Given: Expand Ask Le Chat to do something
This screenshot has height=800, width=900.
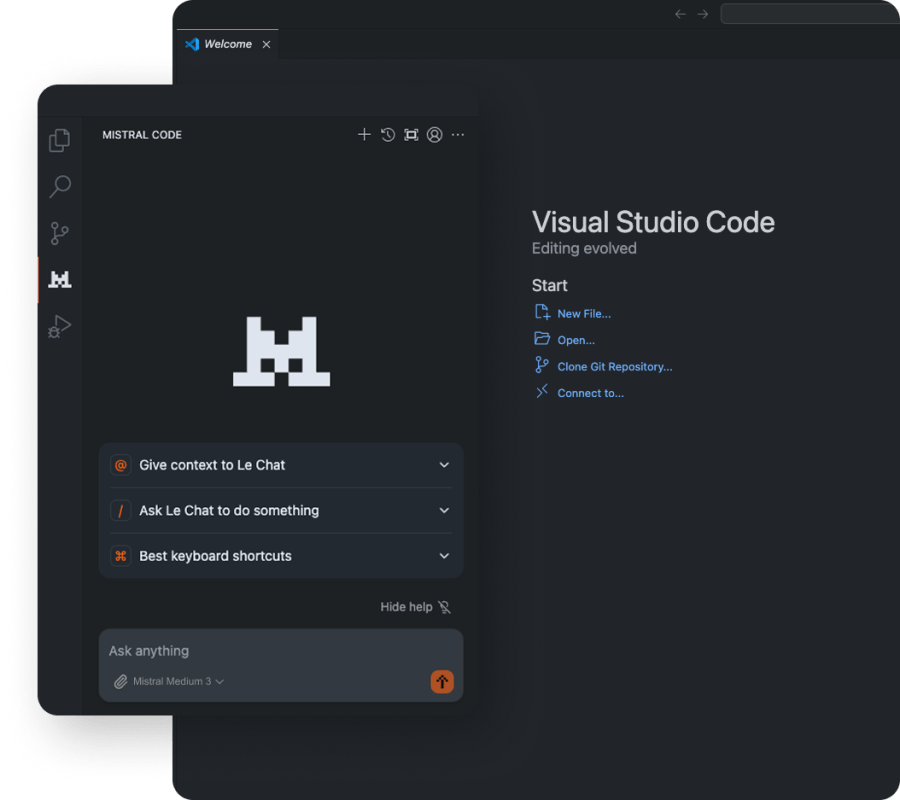Looking at the screenshot, I should point(281,511).
